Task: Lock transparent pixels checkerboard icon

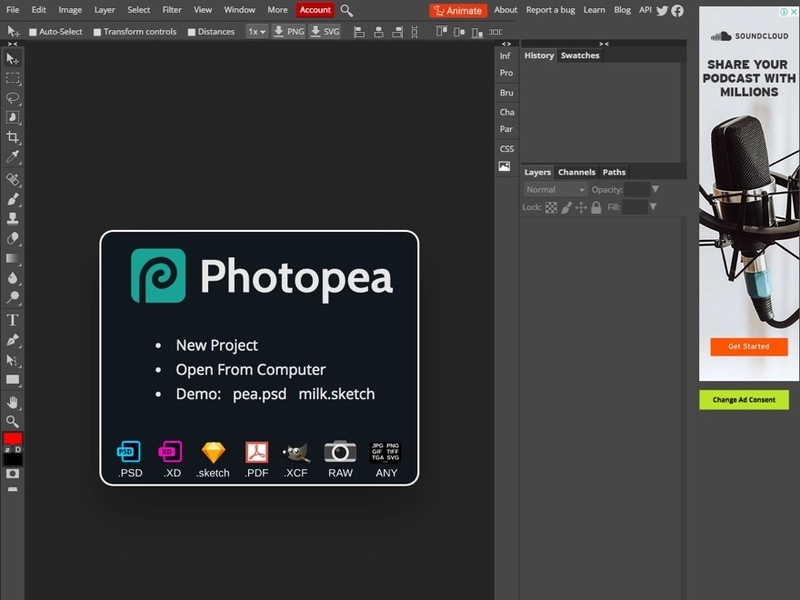Action: coord(551,207)
